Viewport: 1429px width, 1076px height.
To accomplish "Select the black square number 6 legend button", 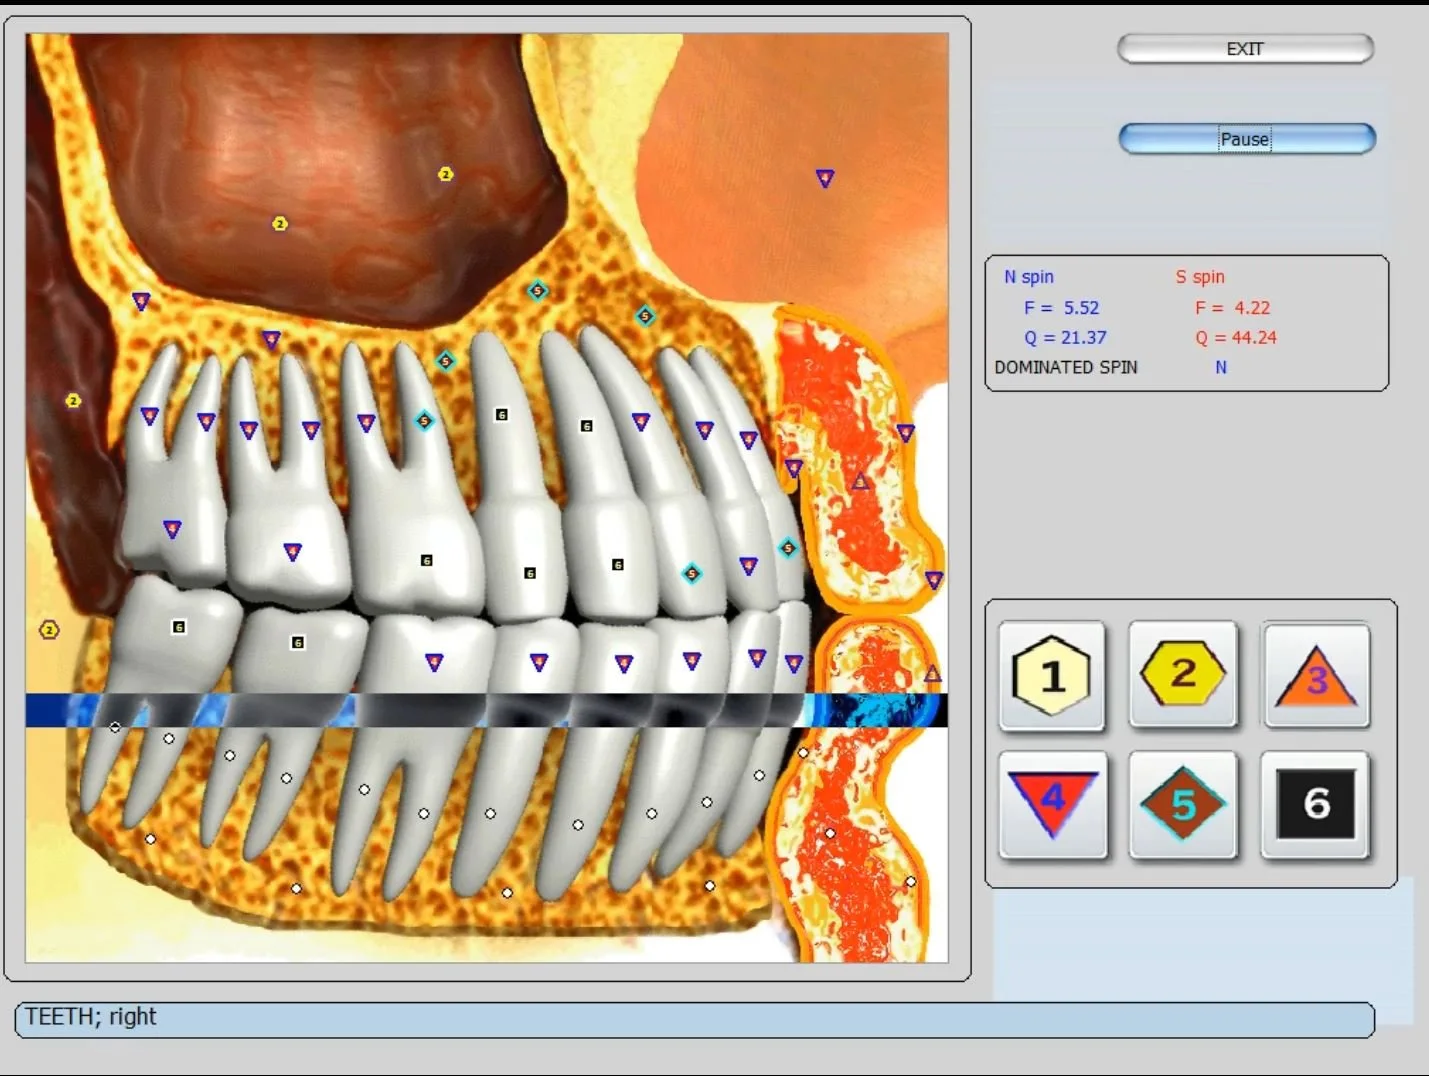I will pos(1316,804).
